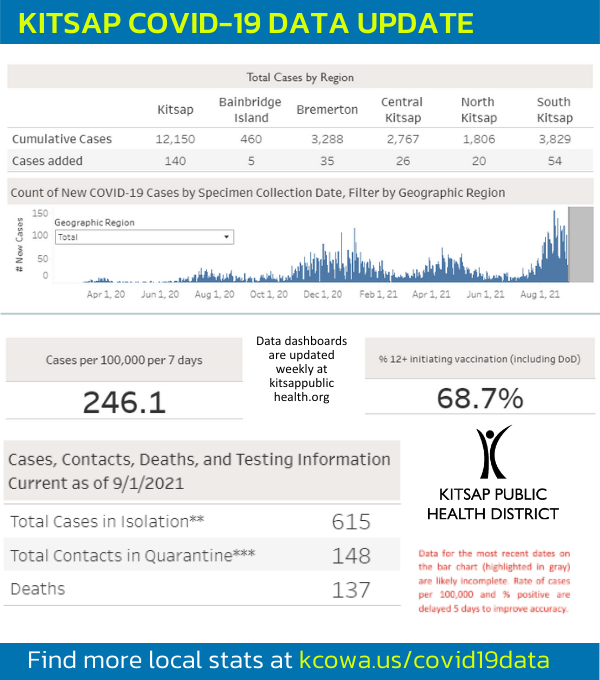Click the South Kitsap column header
The width and height of the screenshot is (600, 680).
click(x=553, y=108)
